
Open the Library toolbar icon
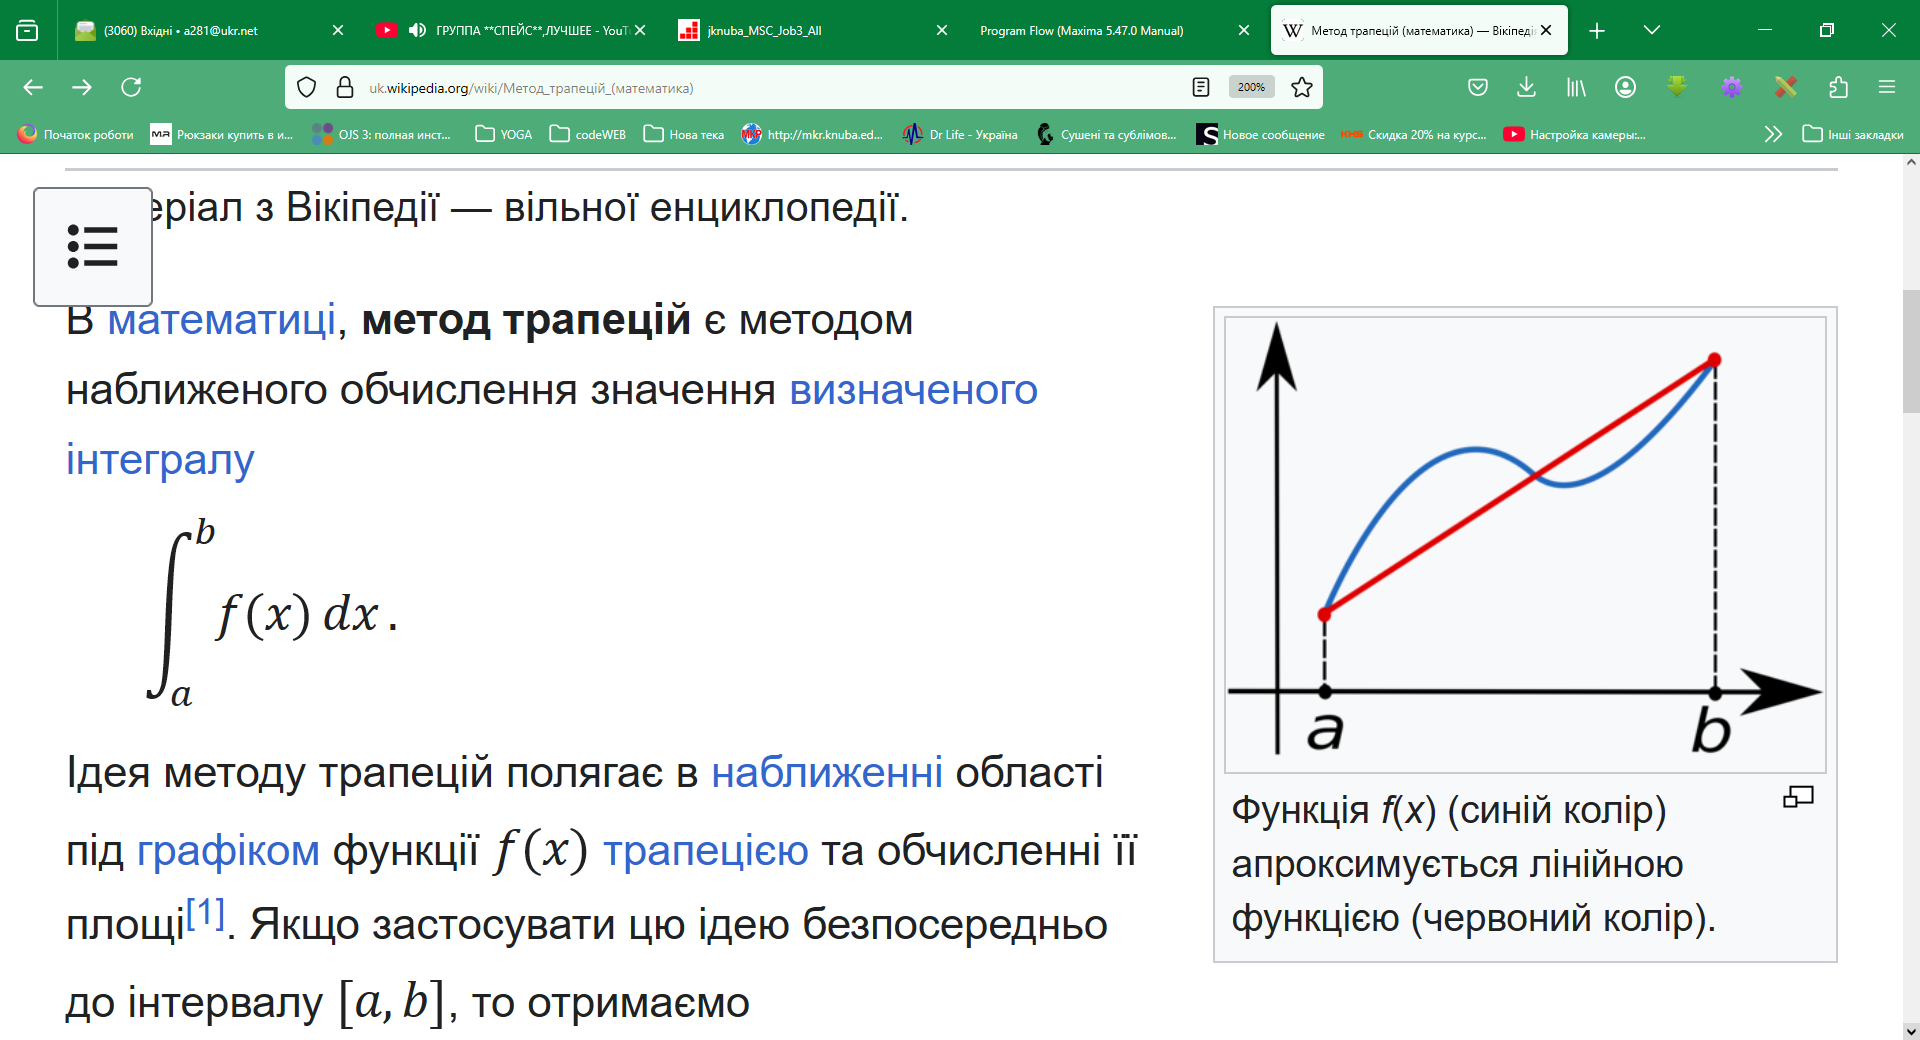pyautogui.click(x=1575, y=87)
